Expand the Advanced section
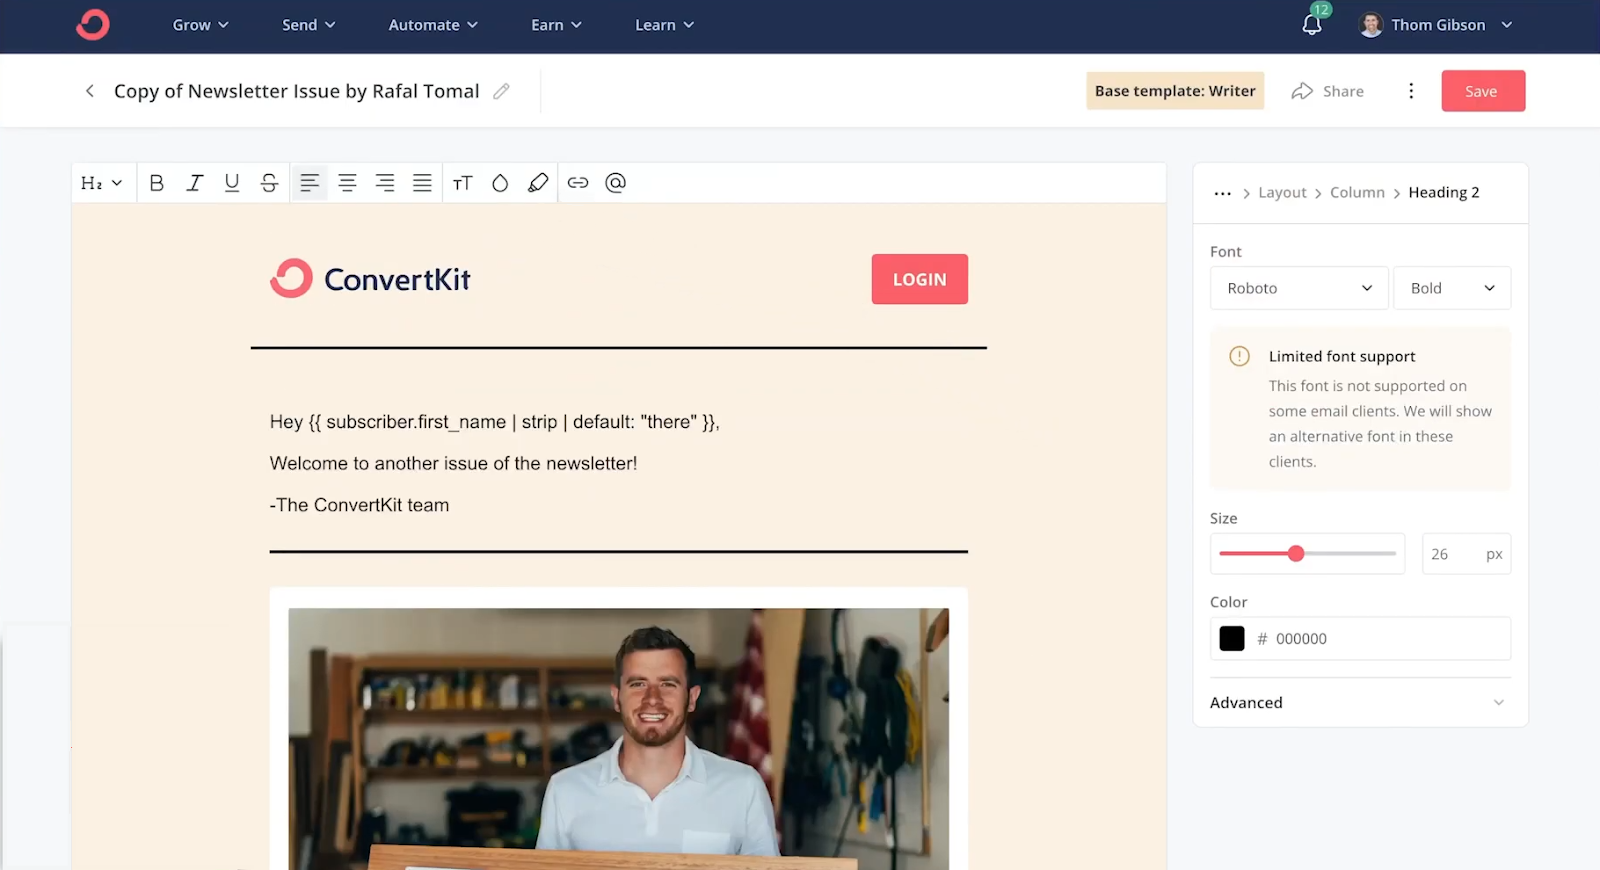The image size is (1600, 870). [1360, 703]
